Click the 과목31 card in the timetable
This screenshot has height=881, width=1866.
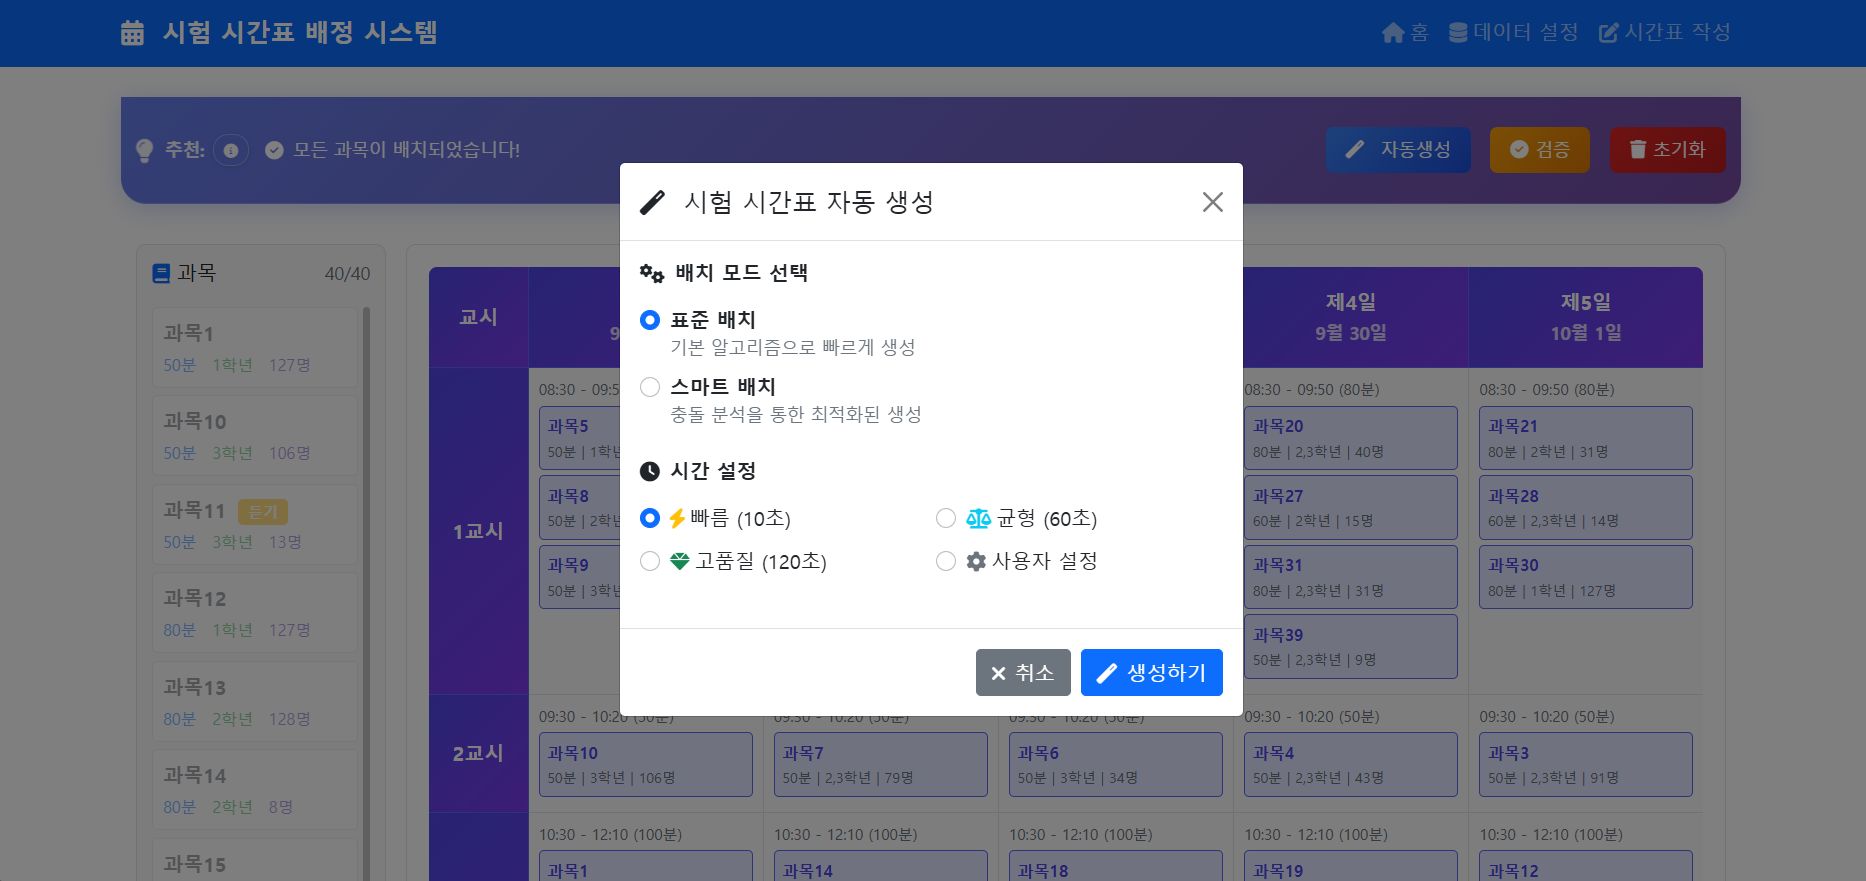[1350, 577]
